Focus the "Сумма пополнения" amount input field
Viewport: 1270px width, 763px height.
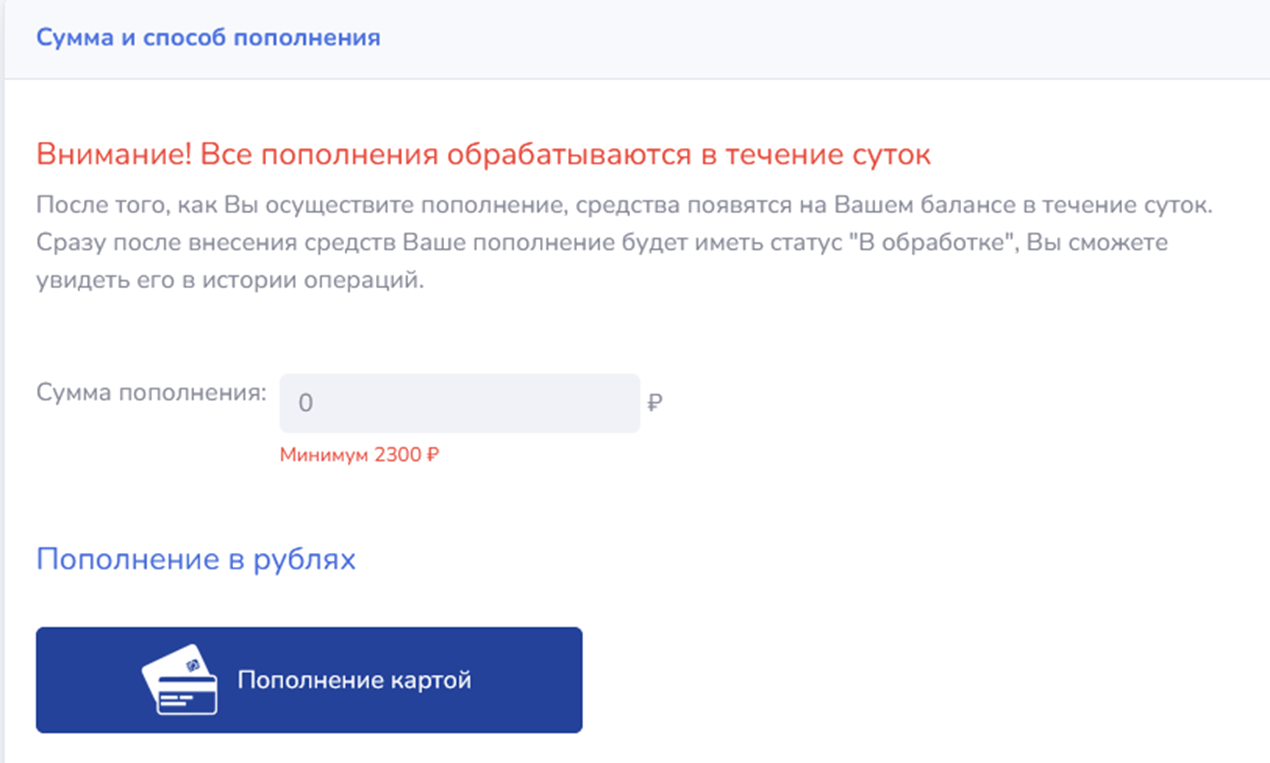pyautogui.click(x=460, y=404)
